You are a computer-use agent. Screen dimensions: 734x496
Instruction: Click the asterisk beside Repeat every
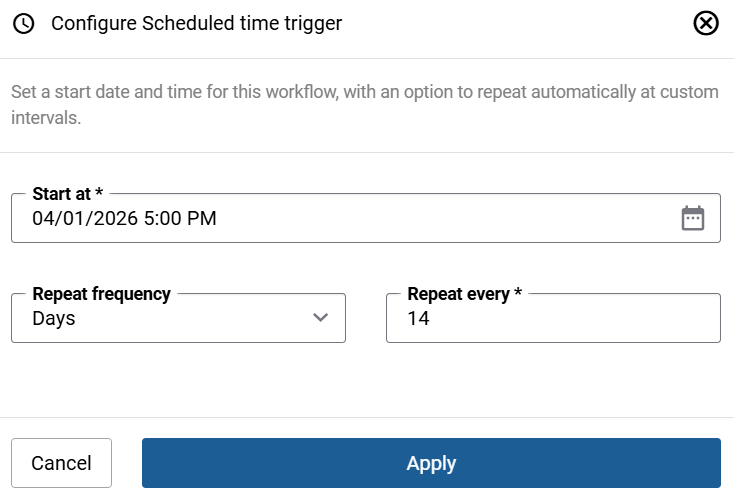(518, 293)
